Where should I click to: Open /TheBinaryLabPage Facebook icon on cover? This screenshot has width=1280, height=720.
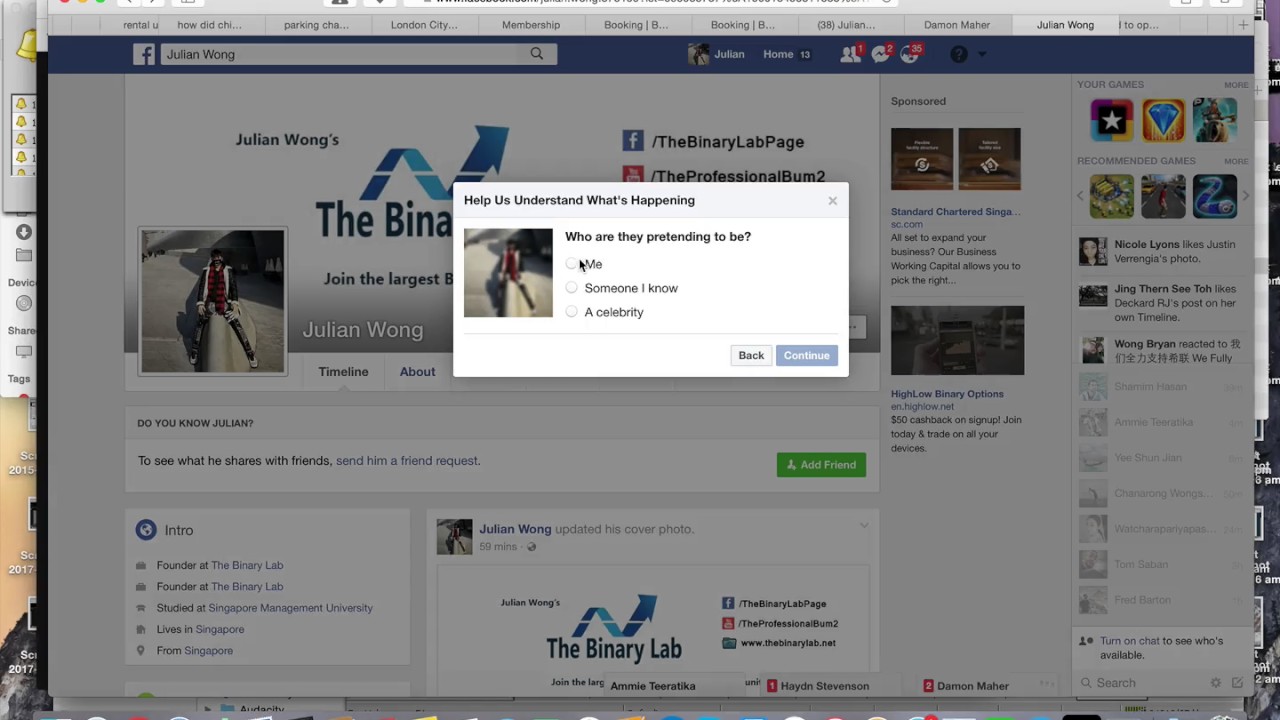632,141
